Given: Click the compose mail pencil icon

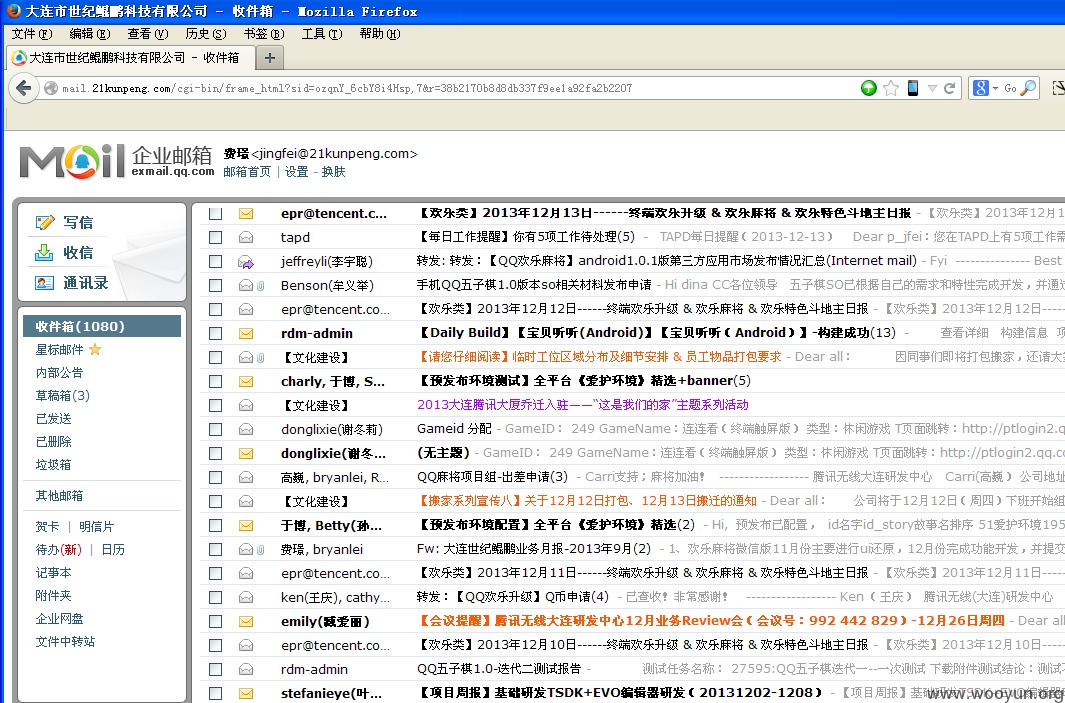Looking at the screenshot, I should tap(45, 222).
